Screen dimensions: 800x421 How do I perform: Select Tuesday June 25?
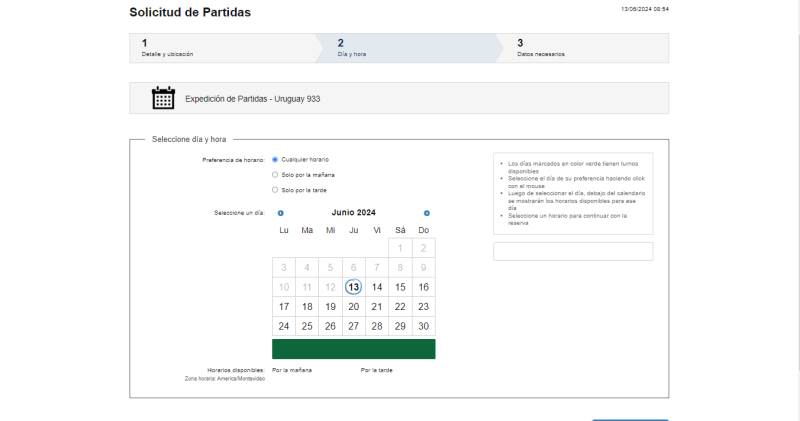307,327
